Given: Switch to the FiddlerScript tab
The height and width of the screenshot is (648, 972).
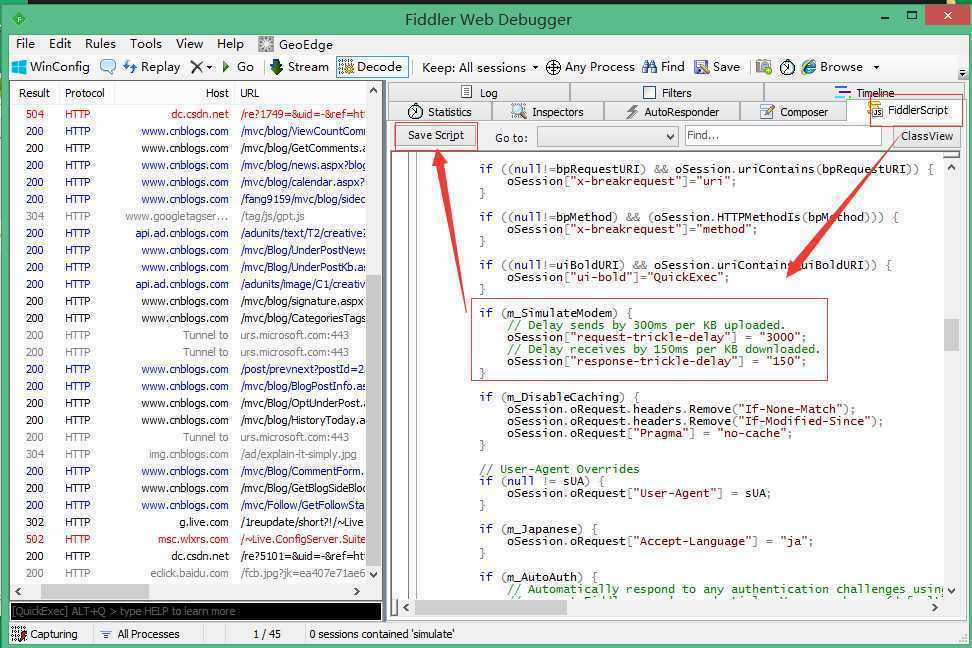Looking at the screenshot, I should (x=910, y=110).
